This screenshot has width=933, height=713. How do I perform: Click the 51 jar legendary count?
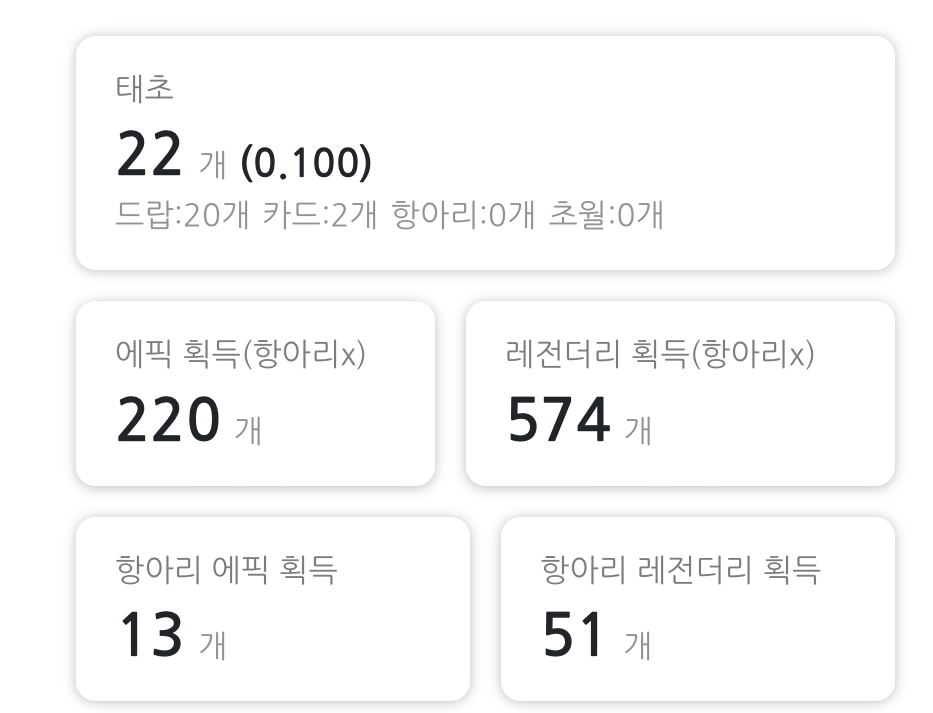click(574, 636)
